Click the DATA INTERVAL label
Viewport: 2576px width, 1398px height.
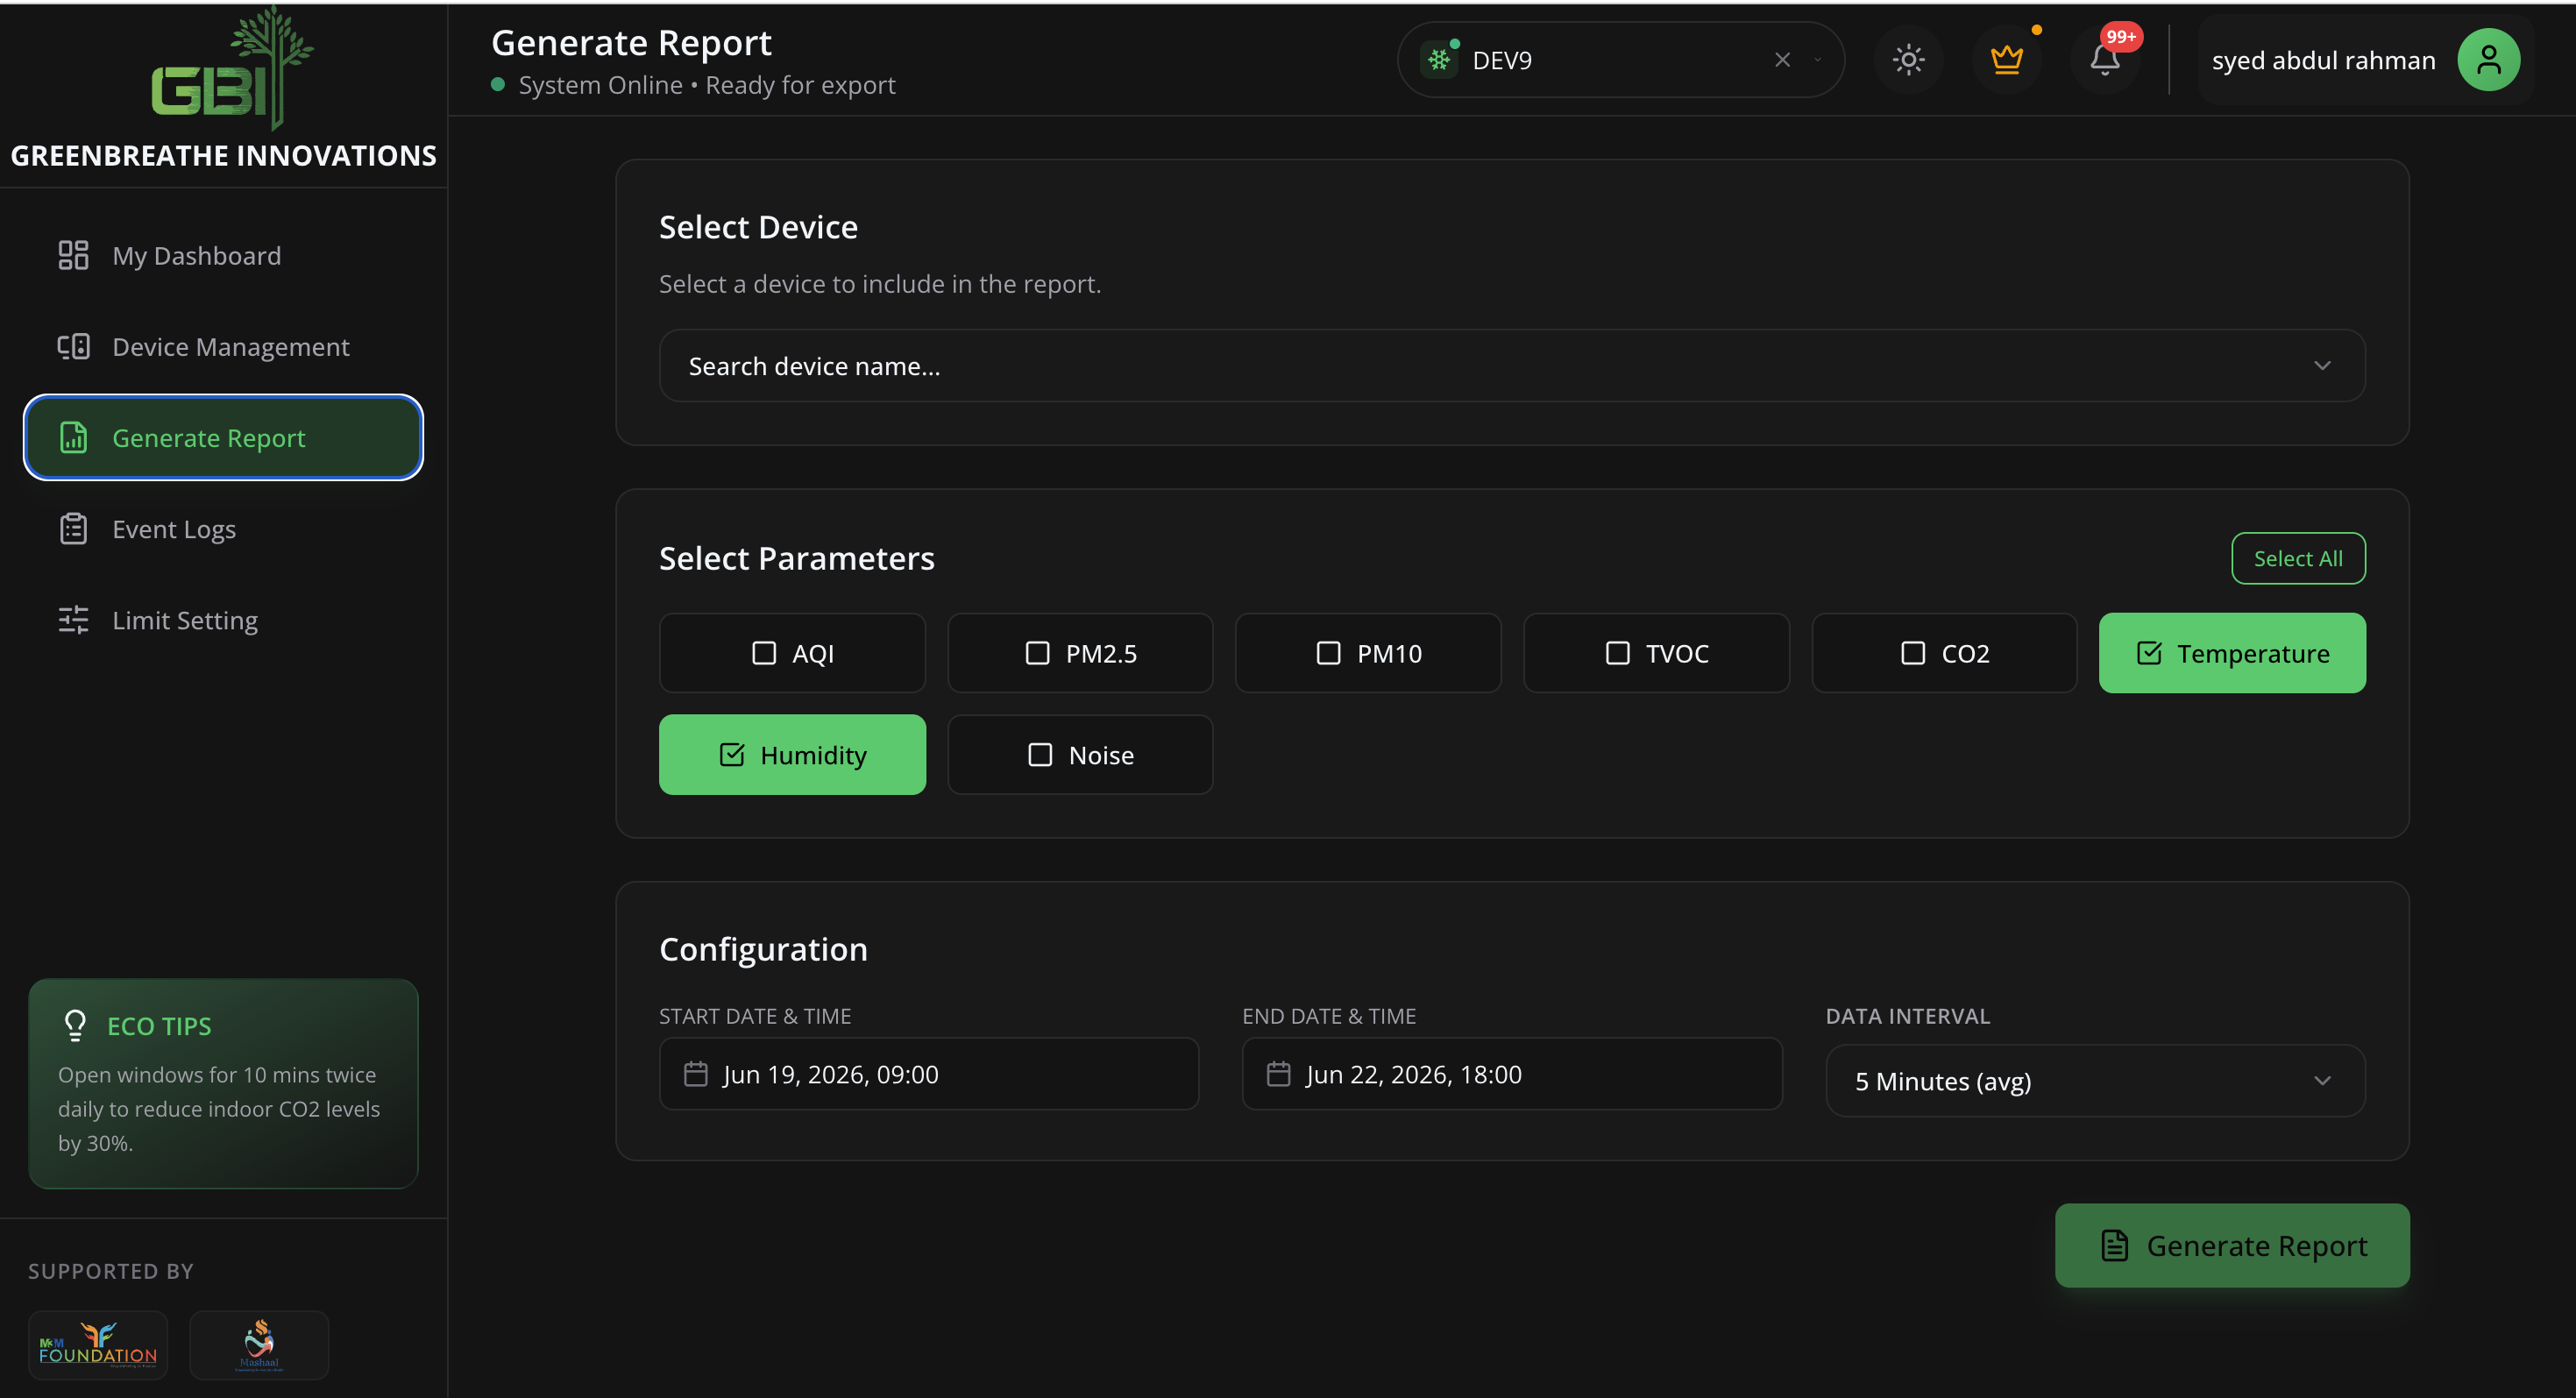pyautogui.click(x=1907, y=1015)
